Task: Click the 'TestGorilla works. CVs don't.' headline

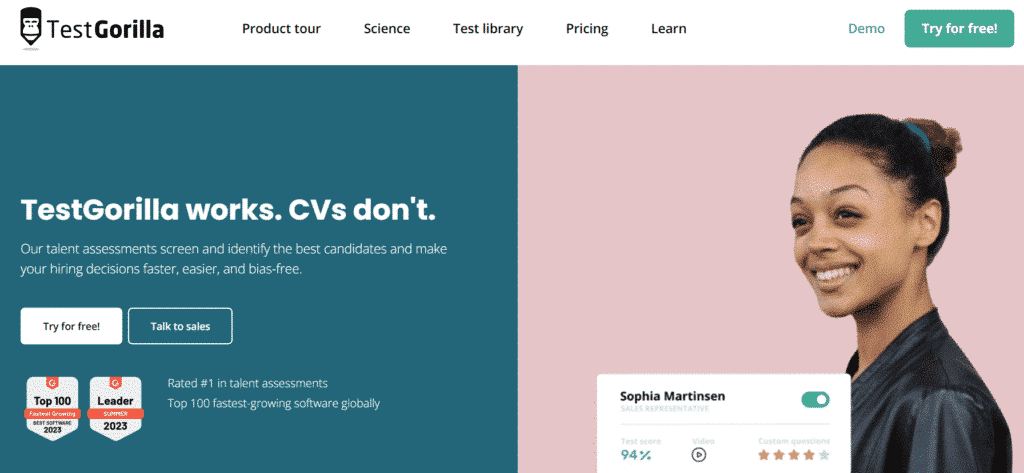Action: click(228, 210)
